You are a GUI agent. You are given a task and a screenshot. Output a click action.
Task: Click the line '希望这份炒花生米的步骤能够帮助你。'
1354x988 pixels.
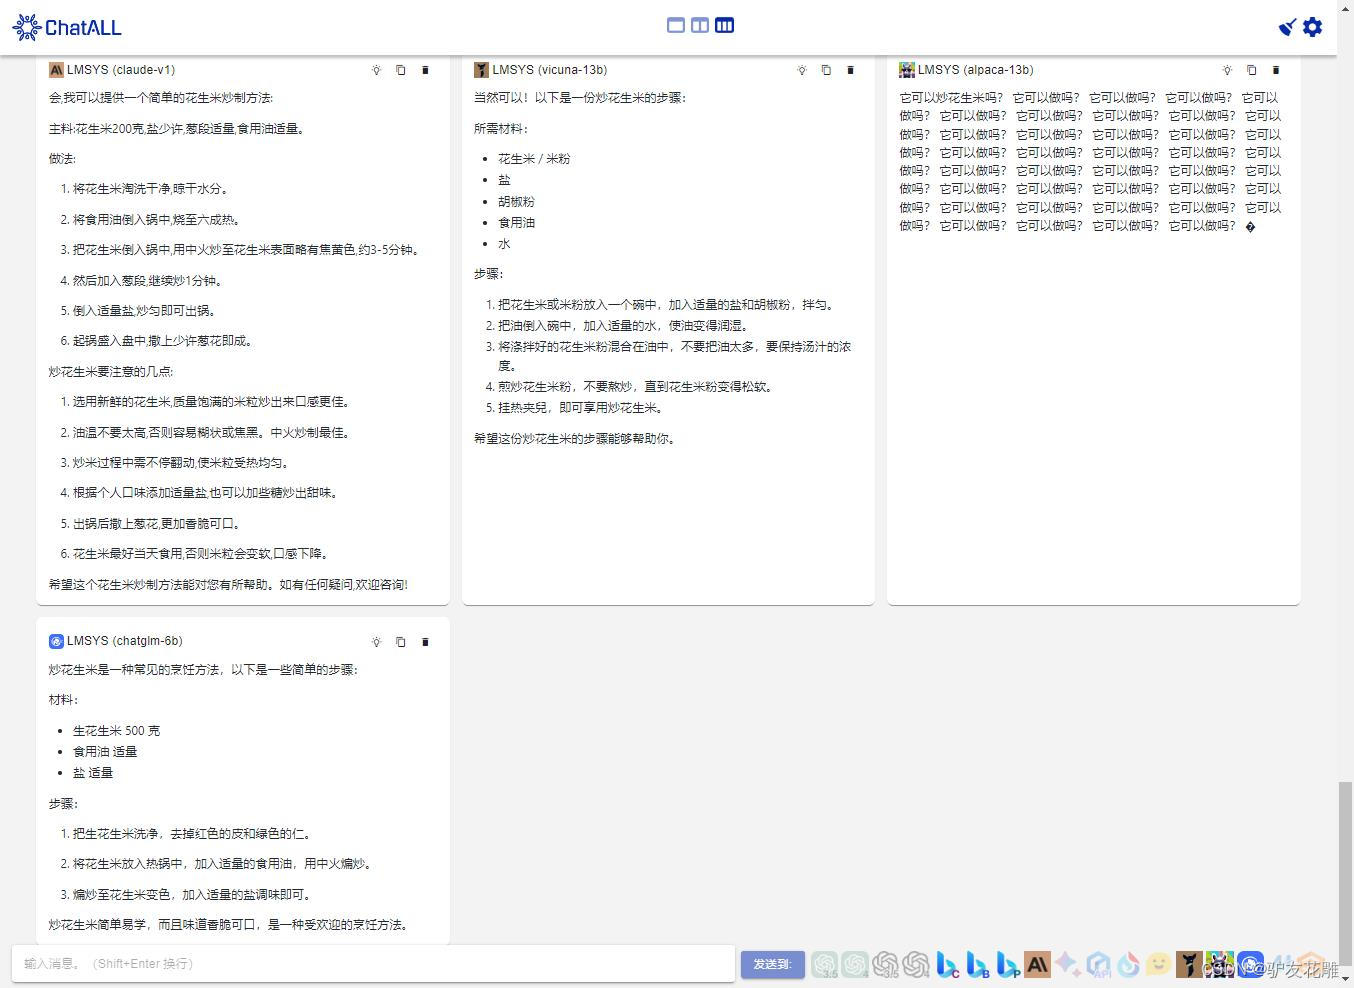[x=577, y=439]
